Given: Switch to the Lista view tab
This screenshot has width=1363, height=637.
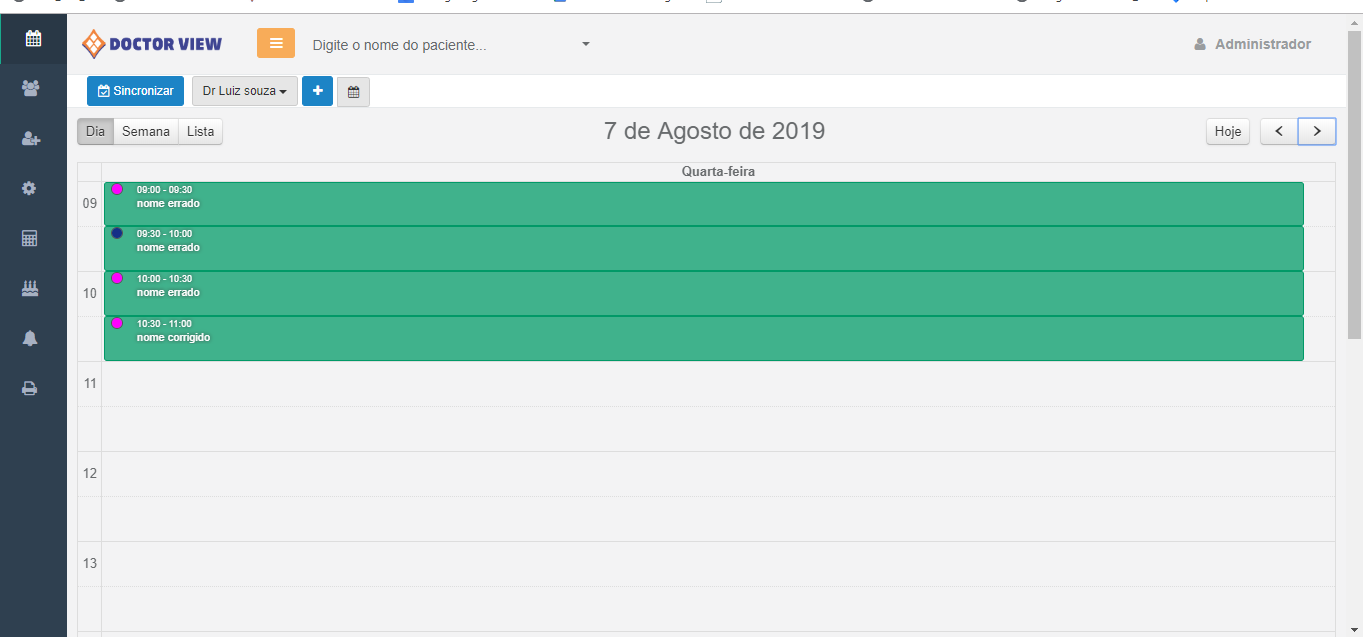Looking at the screenshot, I should [x=200, y=131].
